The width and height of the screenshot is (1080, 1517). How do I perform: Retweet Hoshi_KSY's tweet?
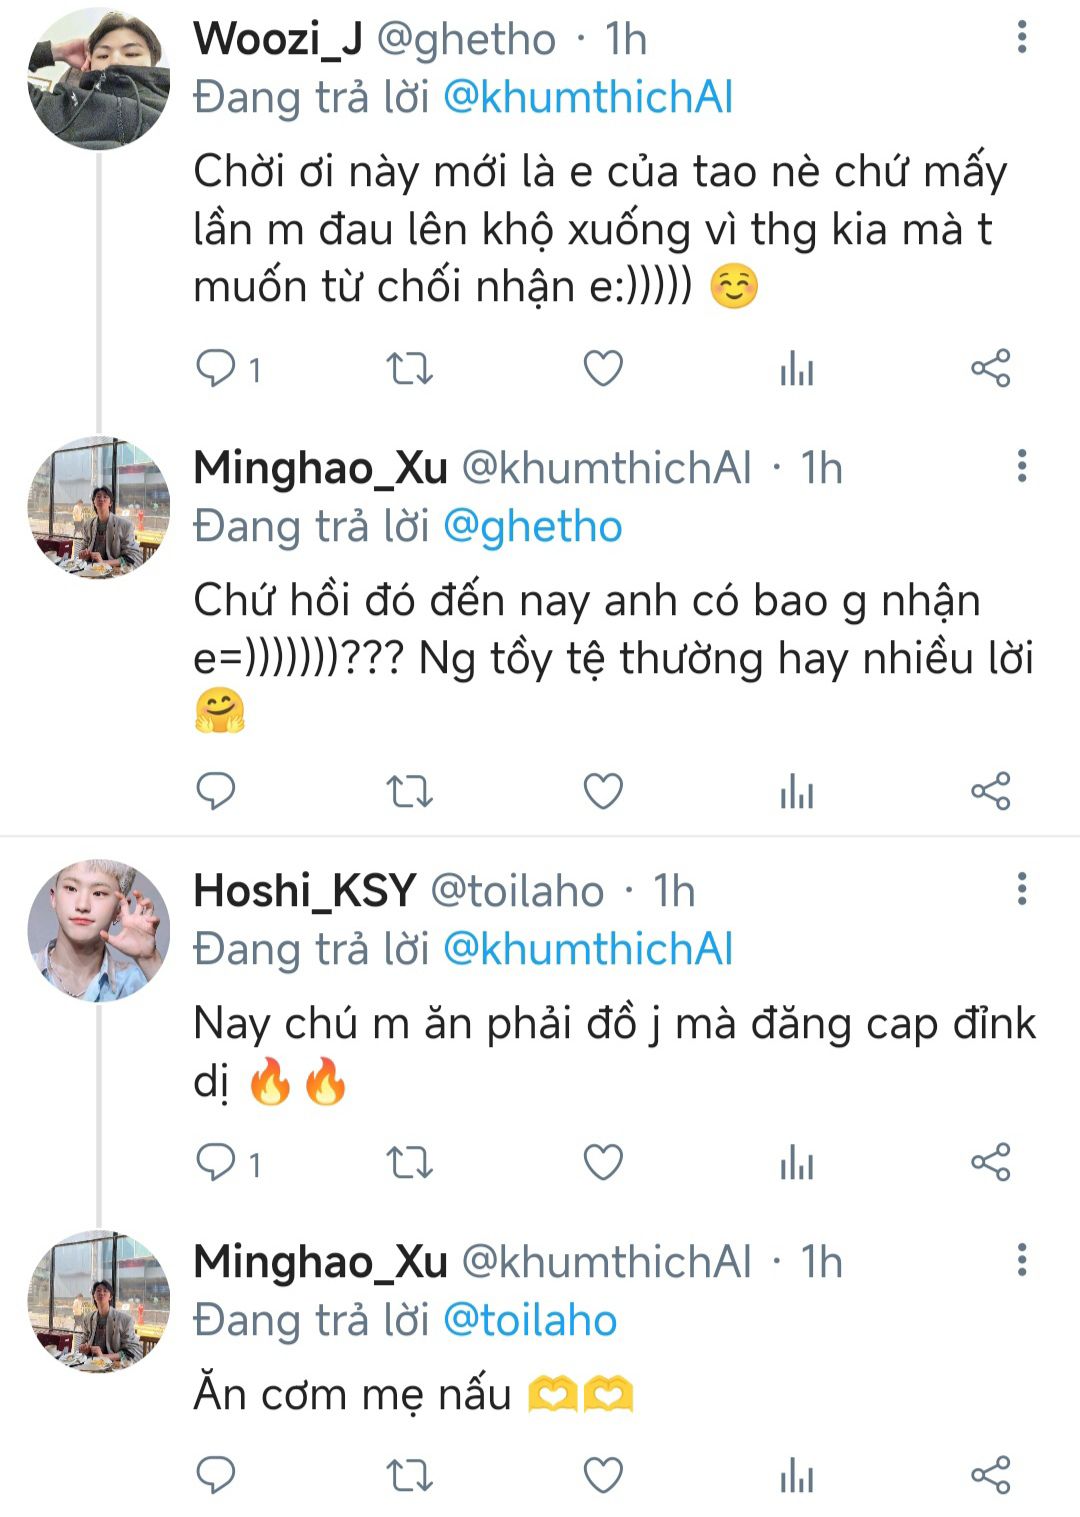(x=409, y=1163)
